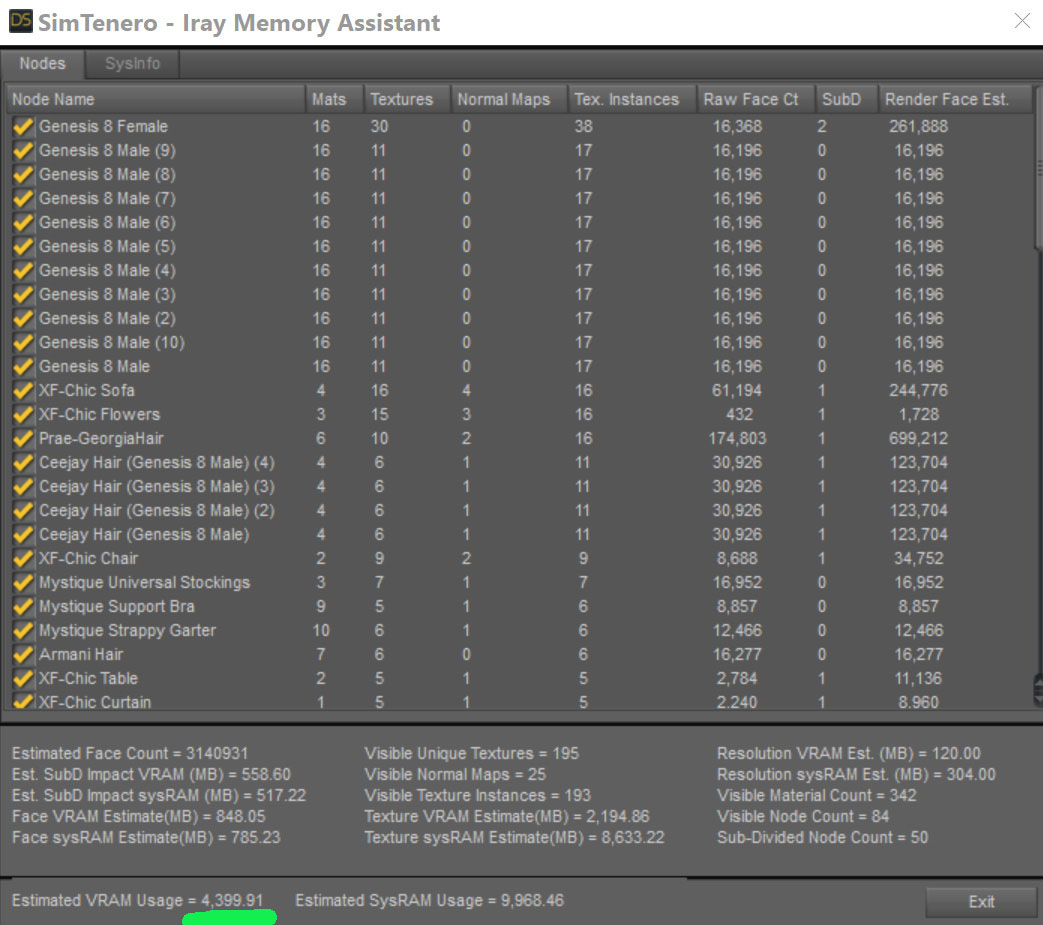
Task: Click the 699,212 render face estimate value
Action: [919, 438]
